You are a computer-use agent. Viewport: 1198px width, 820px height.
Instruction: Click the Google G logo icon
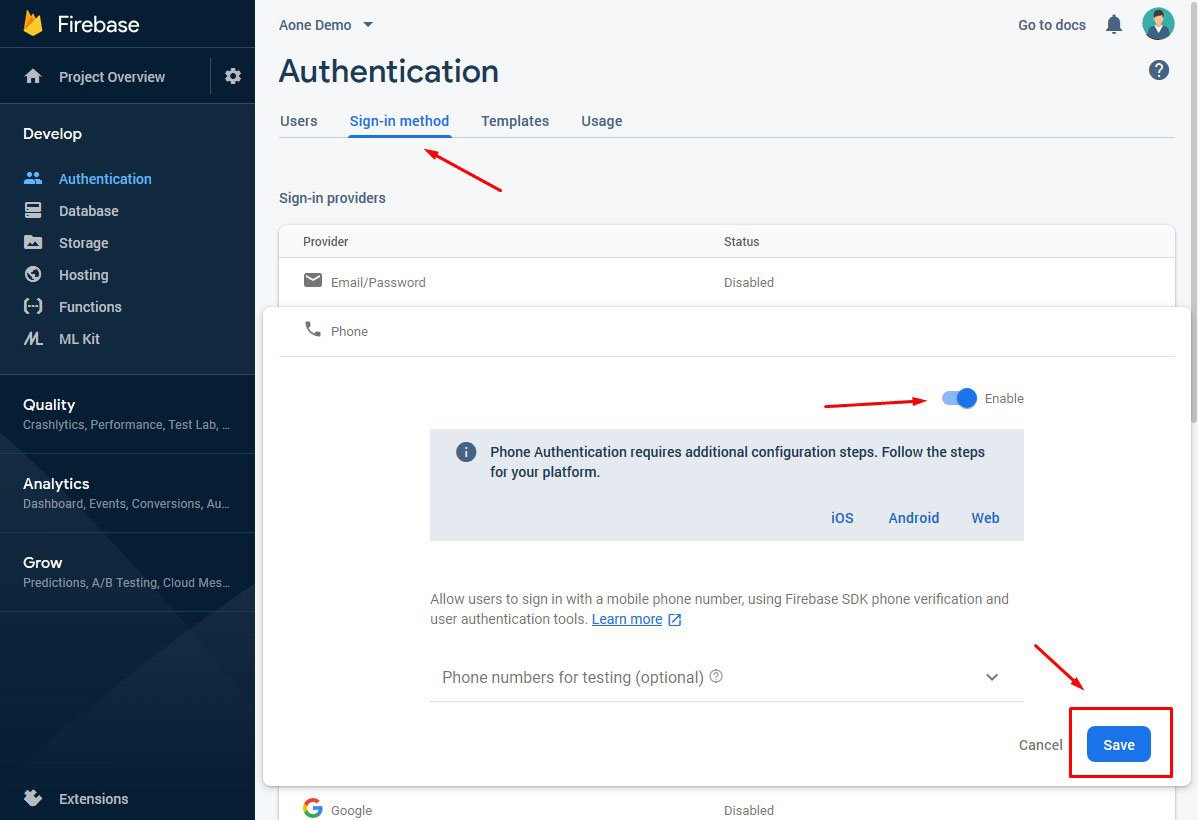pyautogui.click(x=312, y=809)
